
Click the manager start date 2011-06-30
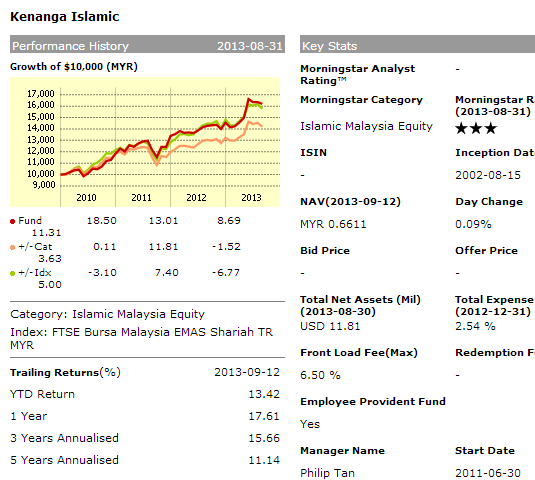pyautogui.click(x=488, y=473)
